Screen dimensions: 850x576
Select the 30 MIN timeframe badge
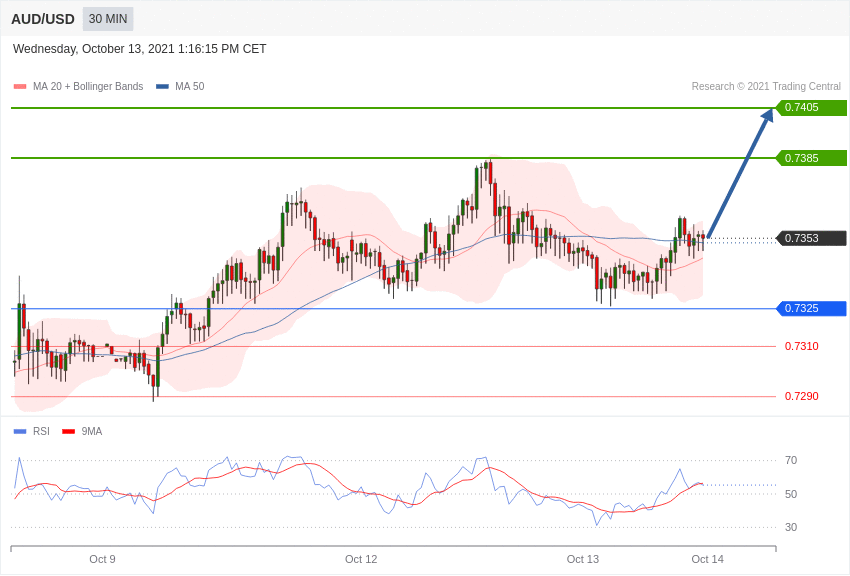click(x=108, y=19)
